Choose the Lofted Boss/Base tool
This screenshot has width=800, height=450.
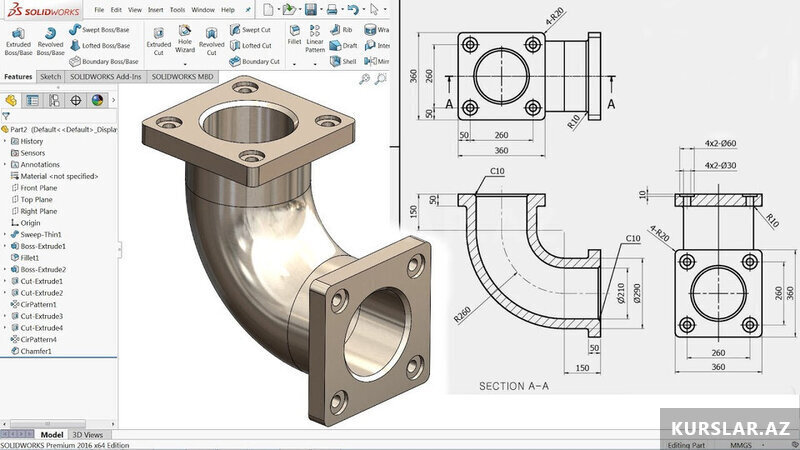100,45
